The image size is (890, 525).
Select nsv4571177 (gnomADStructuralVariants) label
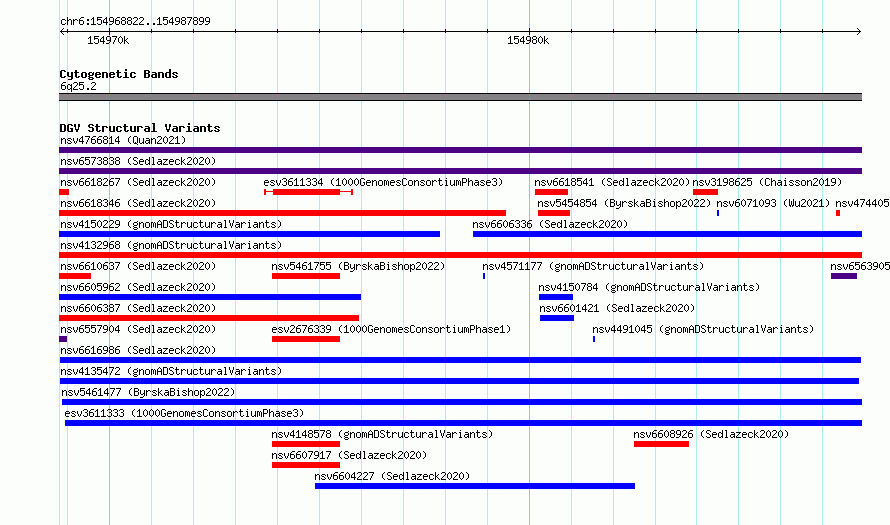coord(593,266)
